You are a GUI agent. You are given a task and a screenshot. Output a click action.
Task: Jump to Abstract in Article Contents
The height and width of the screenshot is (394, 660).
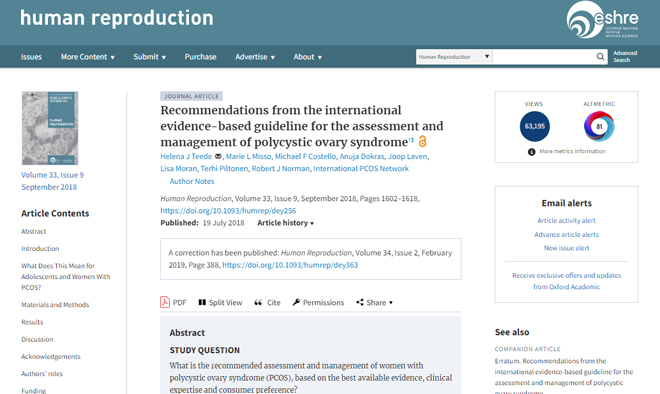(x=34, y=232)
